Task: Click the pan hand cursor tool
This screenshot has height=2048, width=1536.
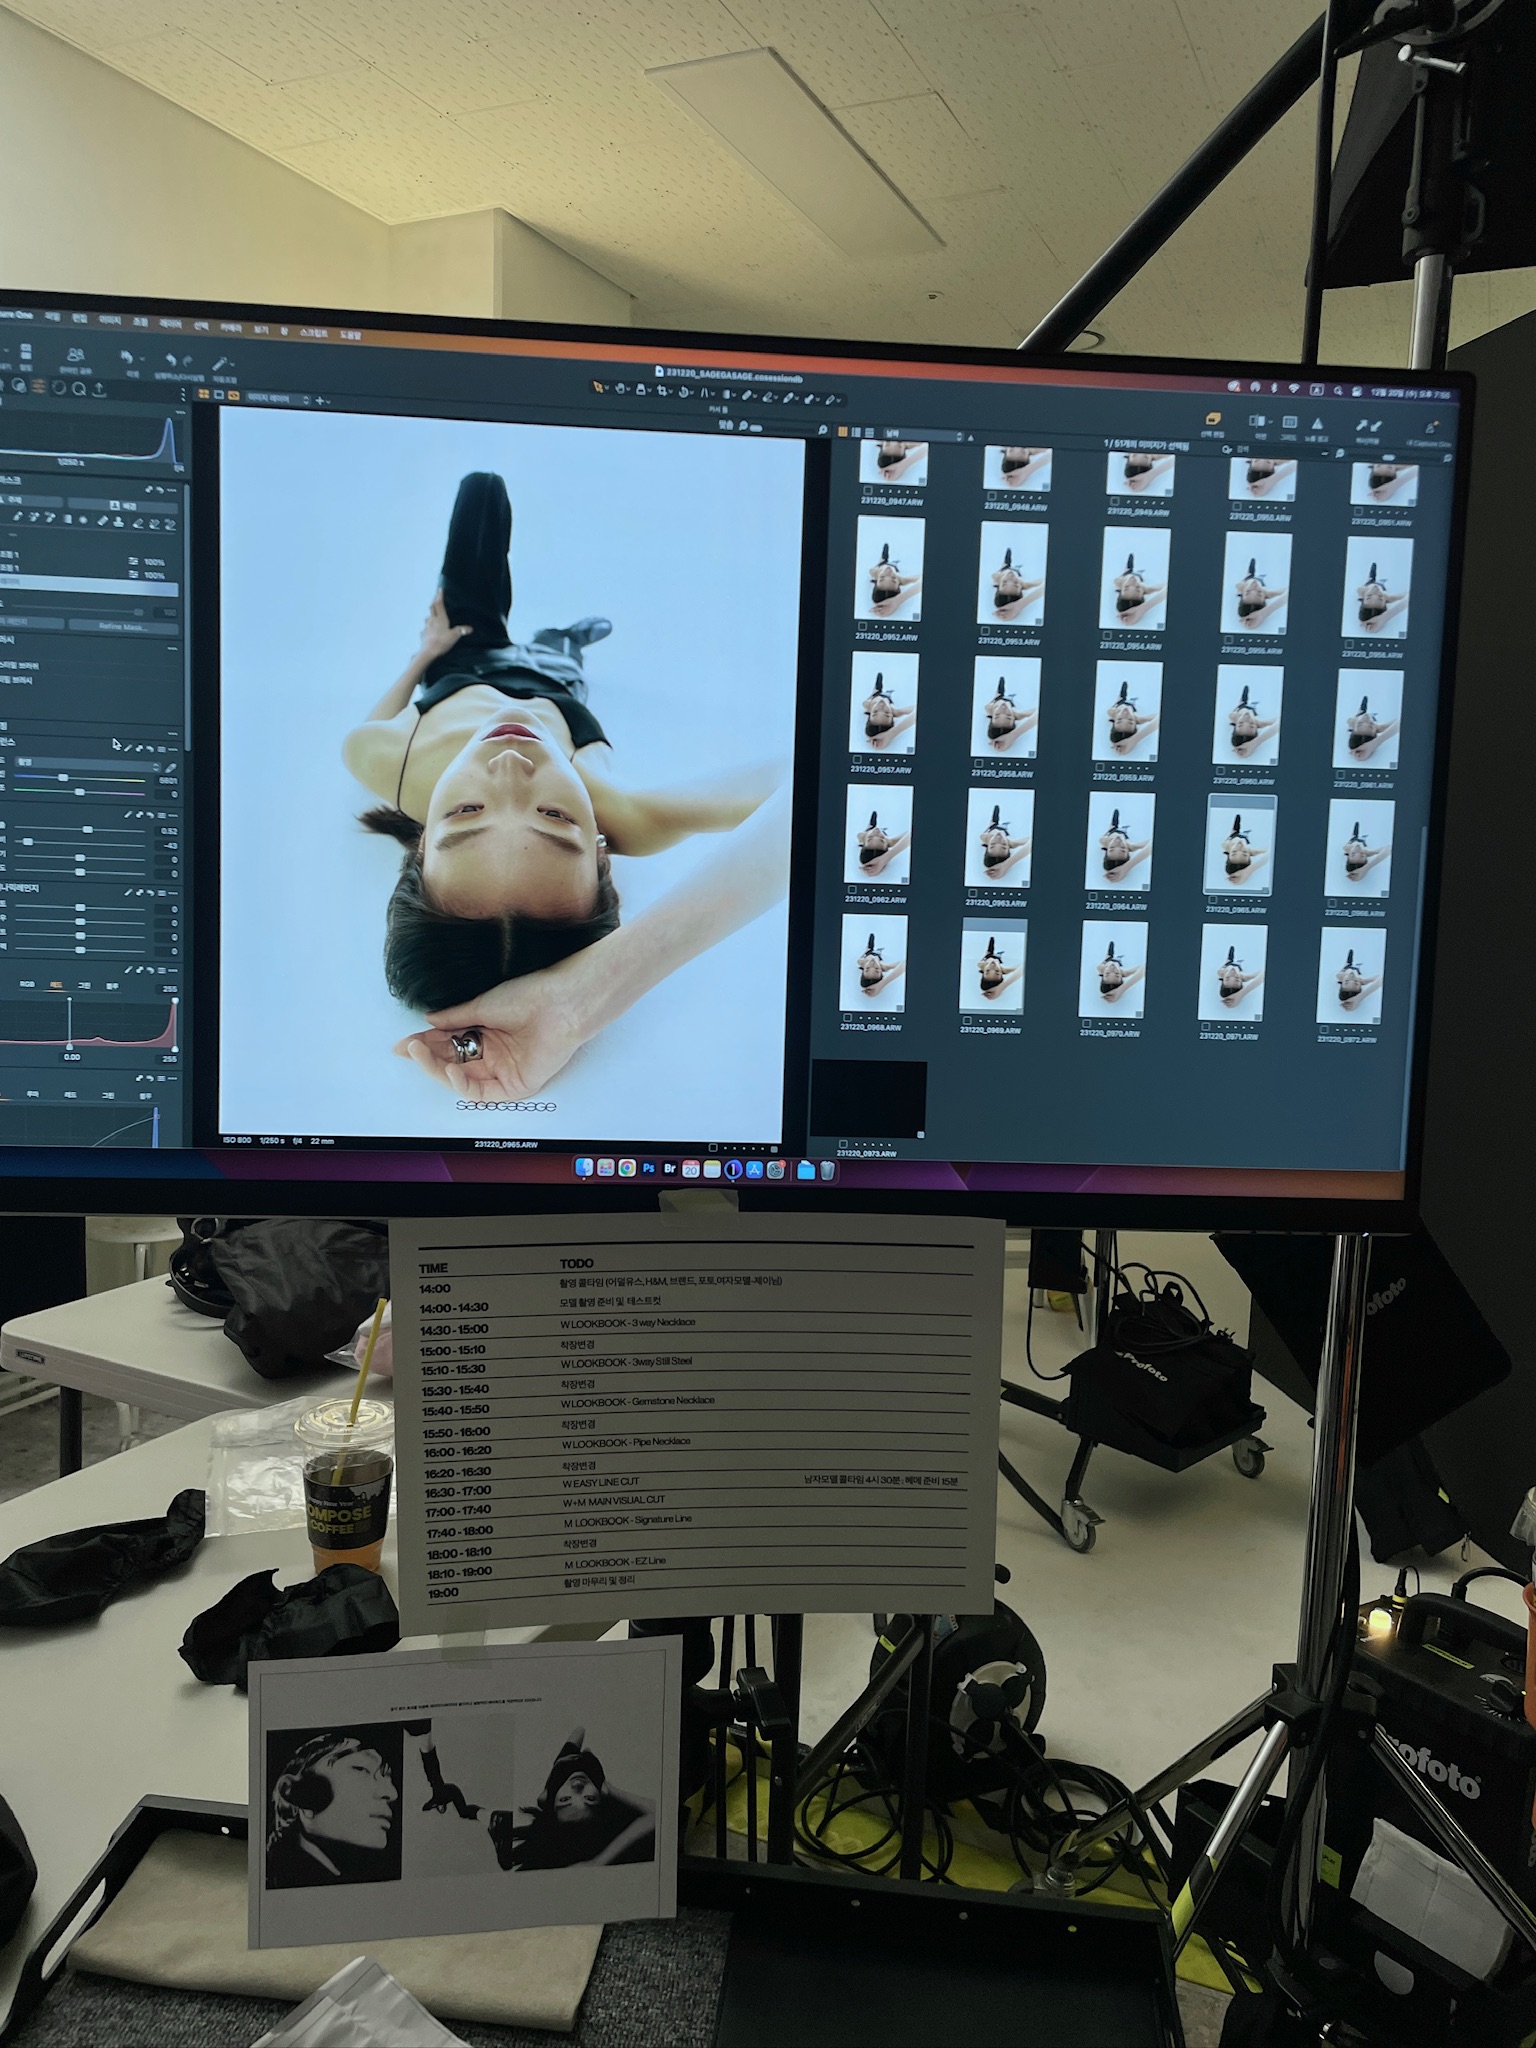Action: [620, 389]
